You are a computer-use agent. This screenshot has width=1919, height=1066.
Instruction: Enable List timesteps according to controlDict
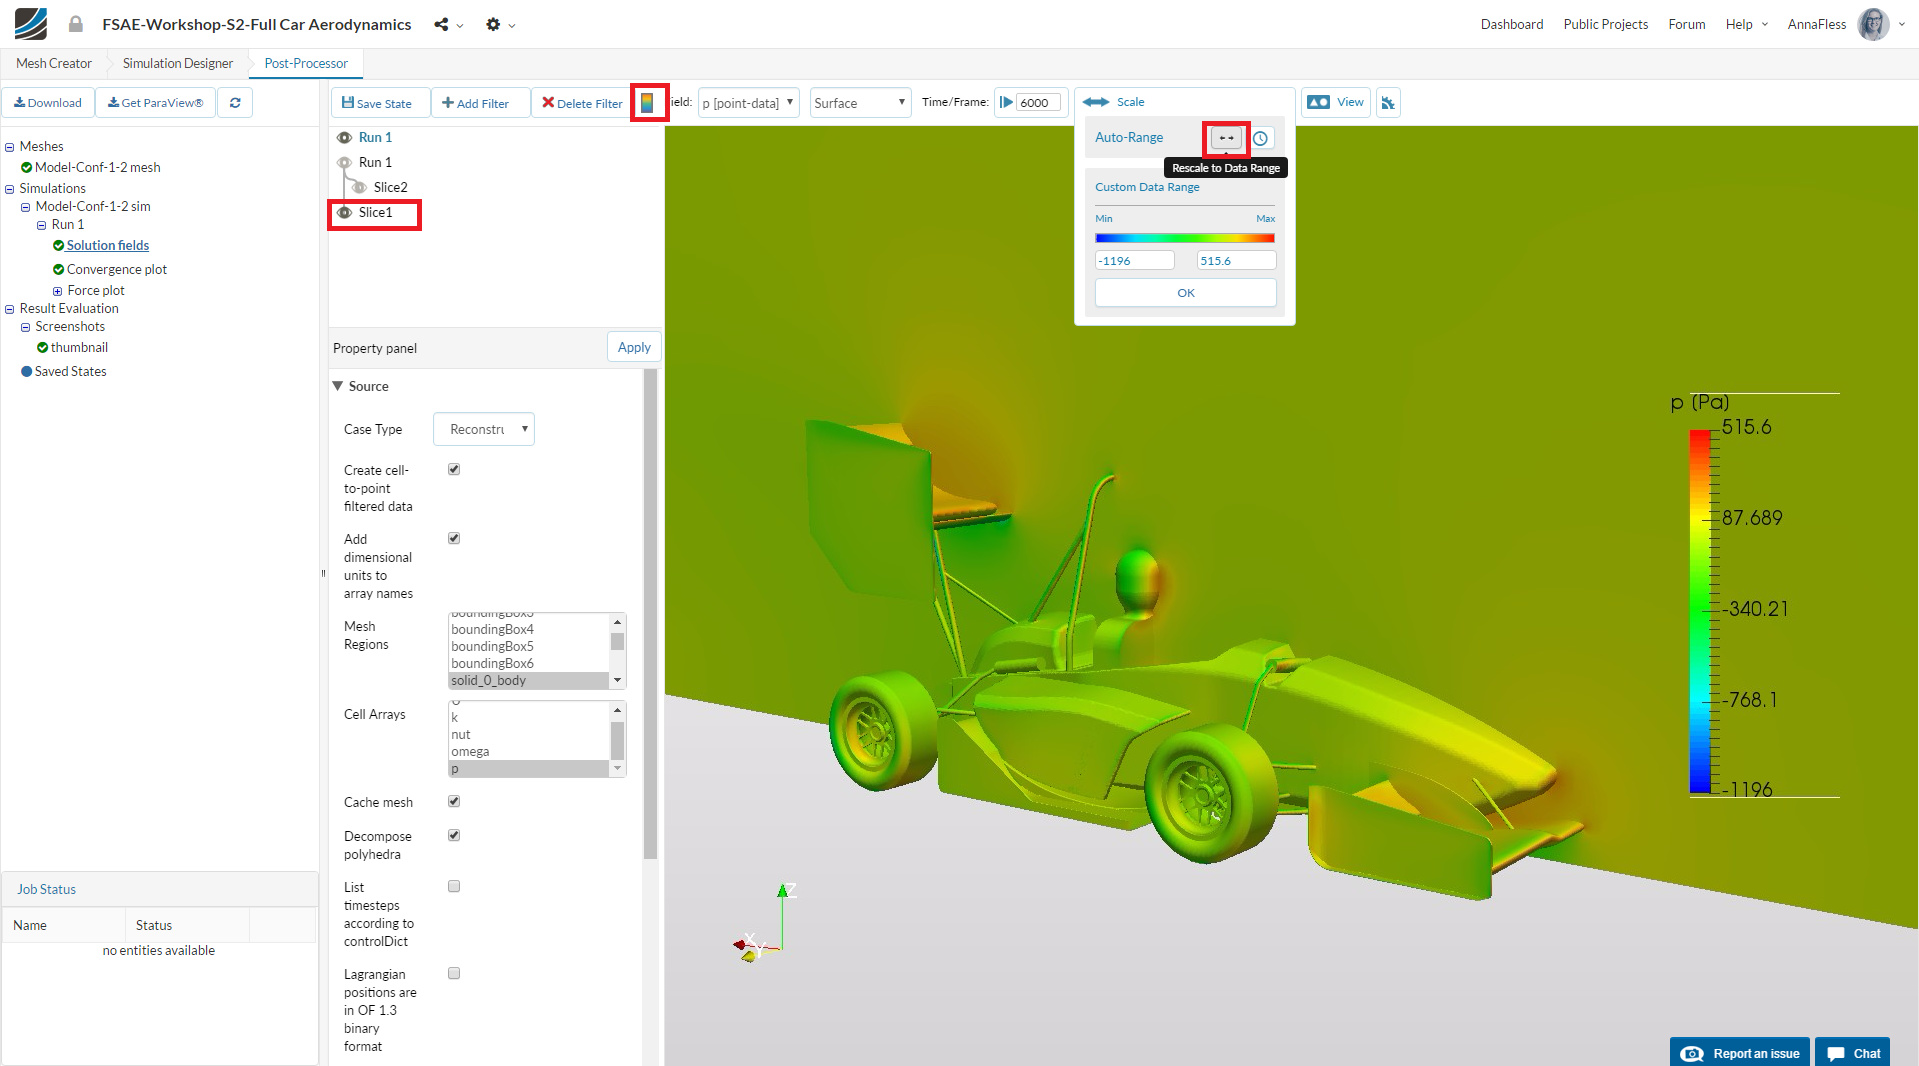(454, 886)
